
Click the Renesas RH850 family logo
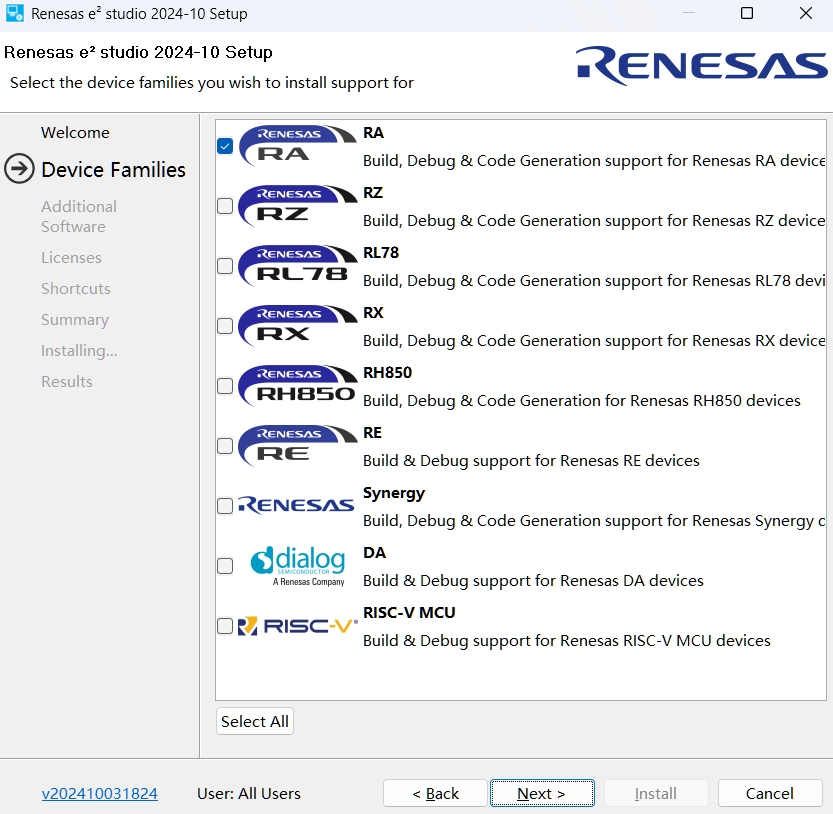pyautogui.click(x=298, y=386)
